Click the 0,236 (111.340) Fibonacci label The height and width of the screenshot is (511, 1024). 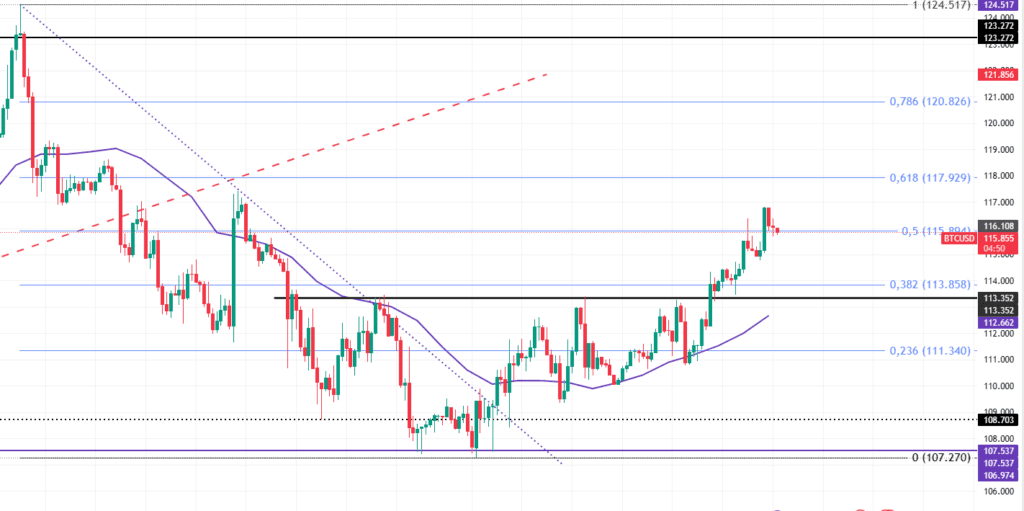[x=928, y=351]
